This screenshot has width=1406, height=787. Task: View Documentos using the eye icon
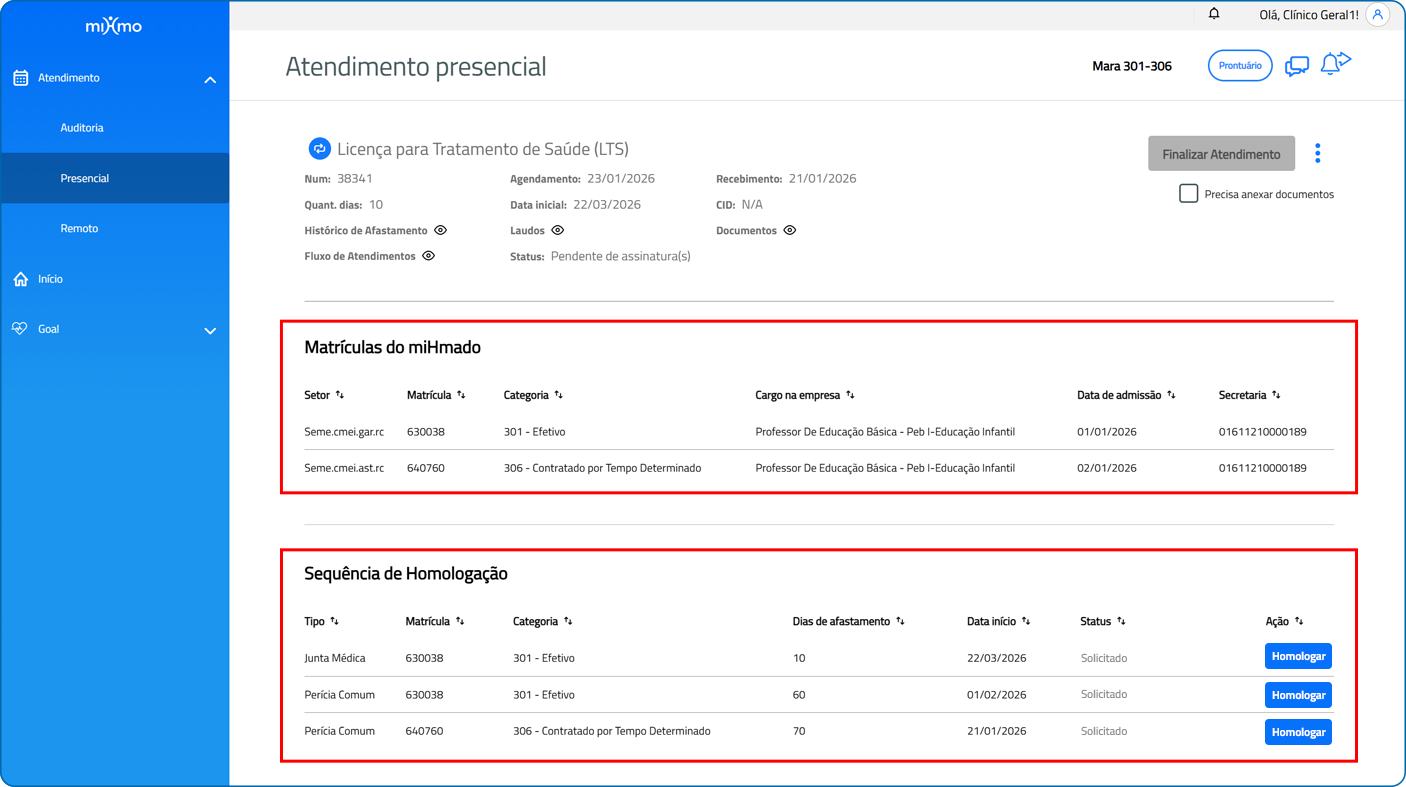point(789,230)
